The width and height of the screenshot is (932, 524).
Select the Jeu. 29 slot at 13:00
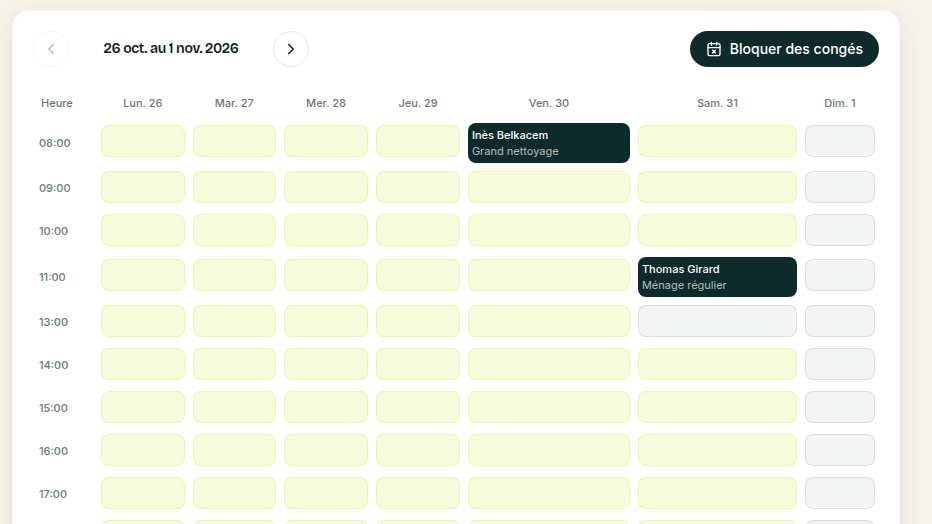(418, 321)
